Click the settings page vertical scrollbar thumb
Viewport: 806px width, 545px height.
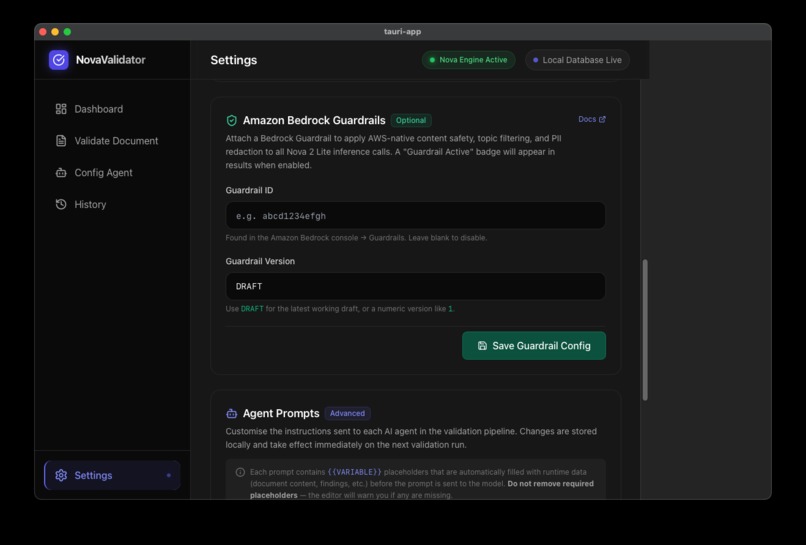[x=645, y=330]
